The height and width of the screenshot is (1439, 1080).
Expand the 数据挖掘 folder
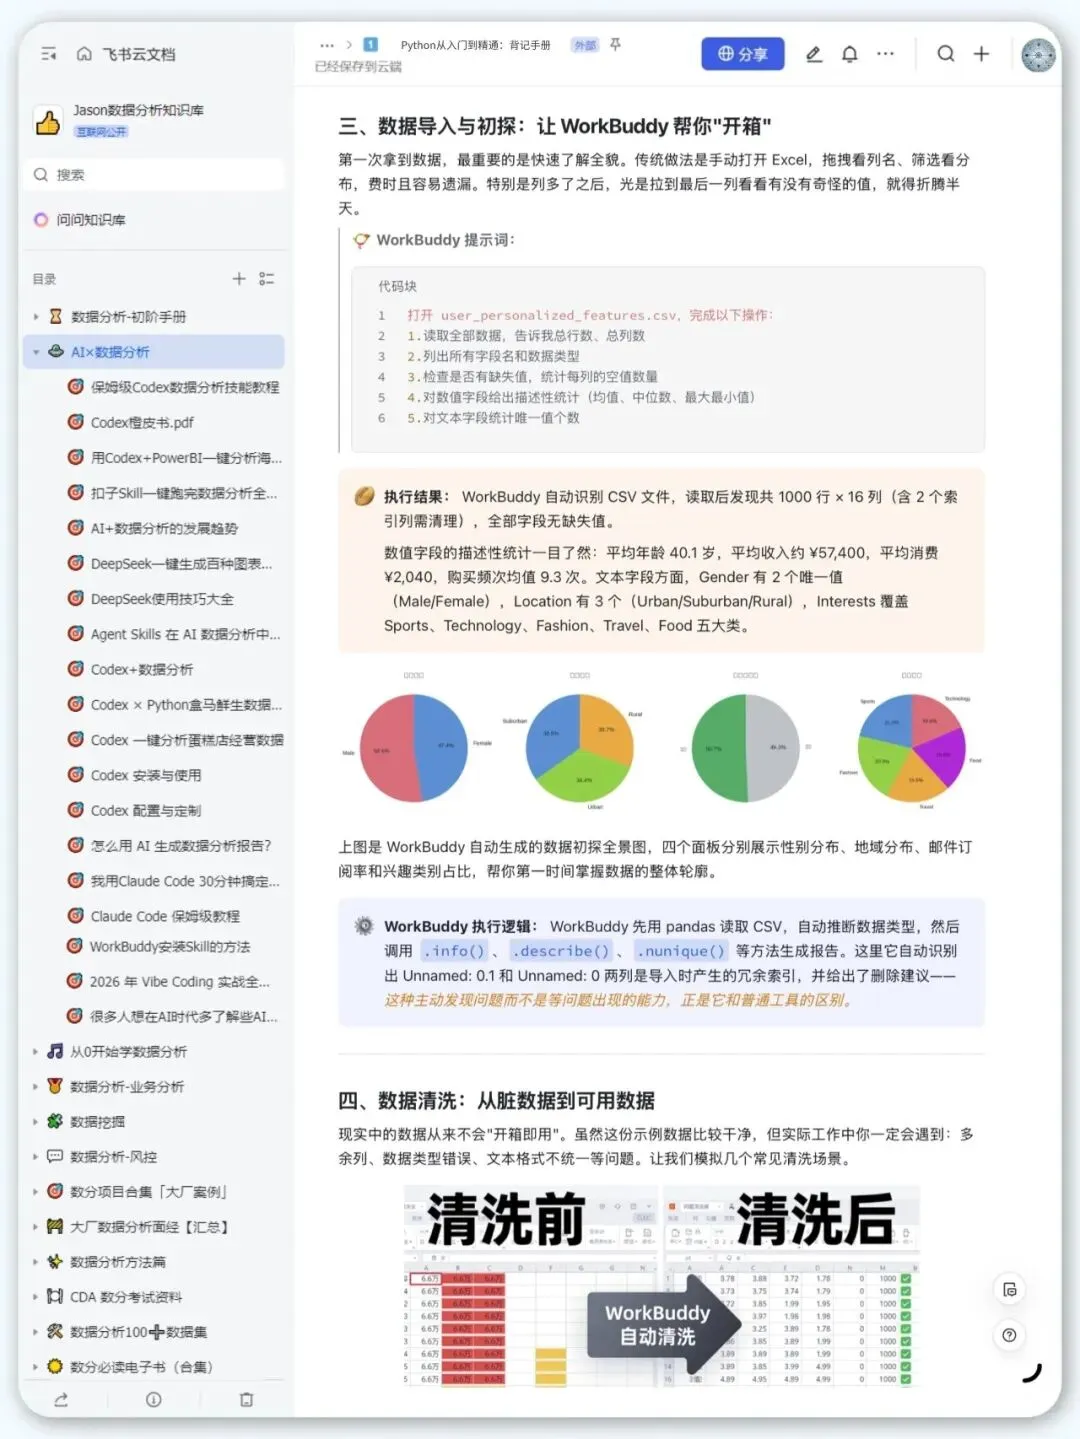(36, 1122)
